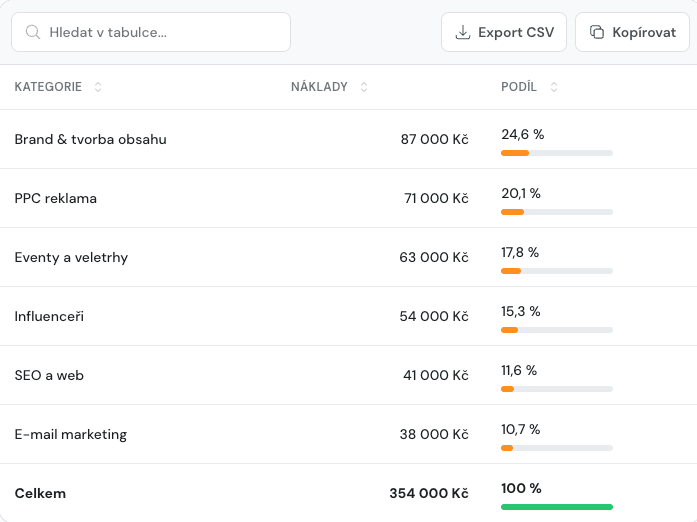Sort by Kategorie using sort arrows
Image resolution: width=697 pixels, height=522 pixels.
click(x=98, y=87)
